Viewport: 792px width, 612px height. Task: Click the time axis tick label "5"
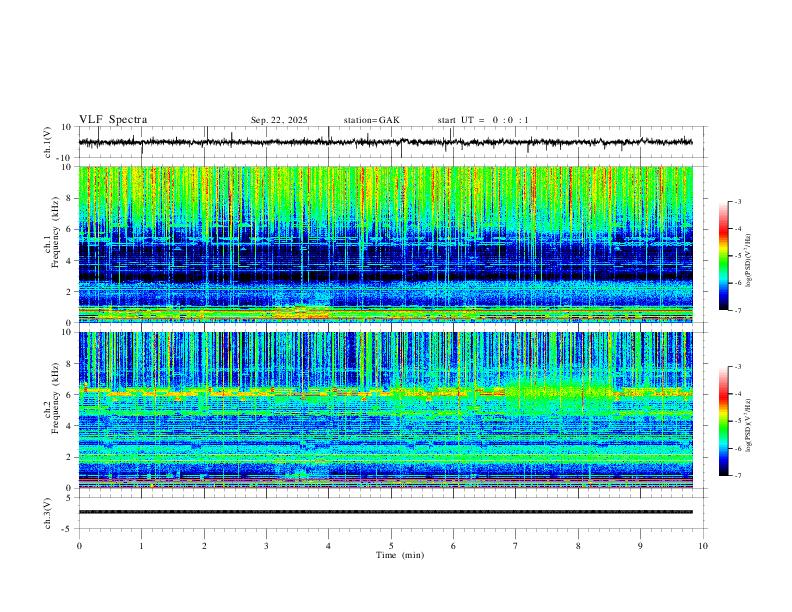pyautogui.click(x=391, y=546)
